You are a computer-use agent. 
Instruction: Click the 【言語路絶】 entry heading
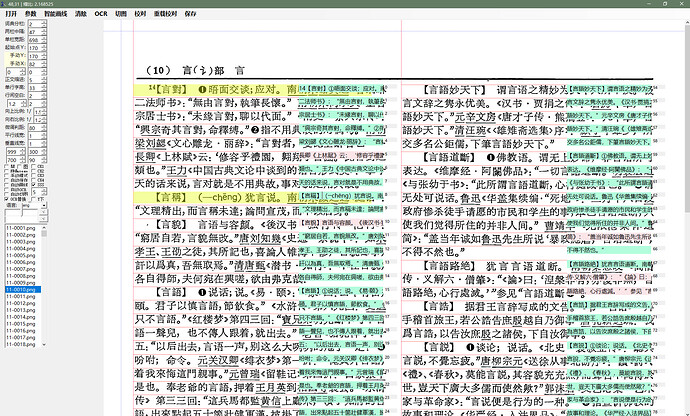(x=449, y=266)
